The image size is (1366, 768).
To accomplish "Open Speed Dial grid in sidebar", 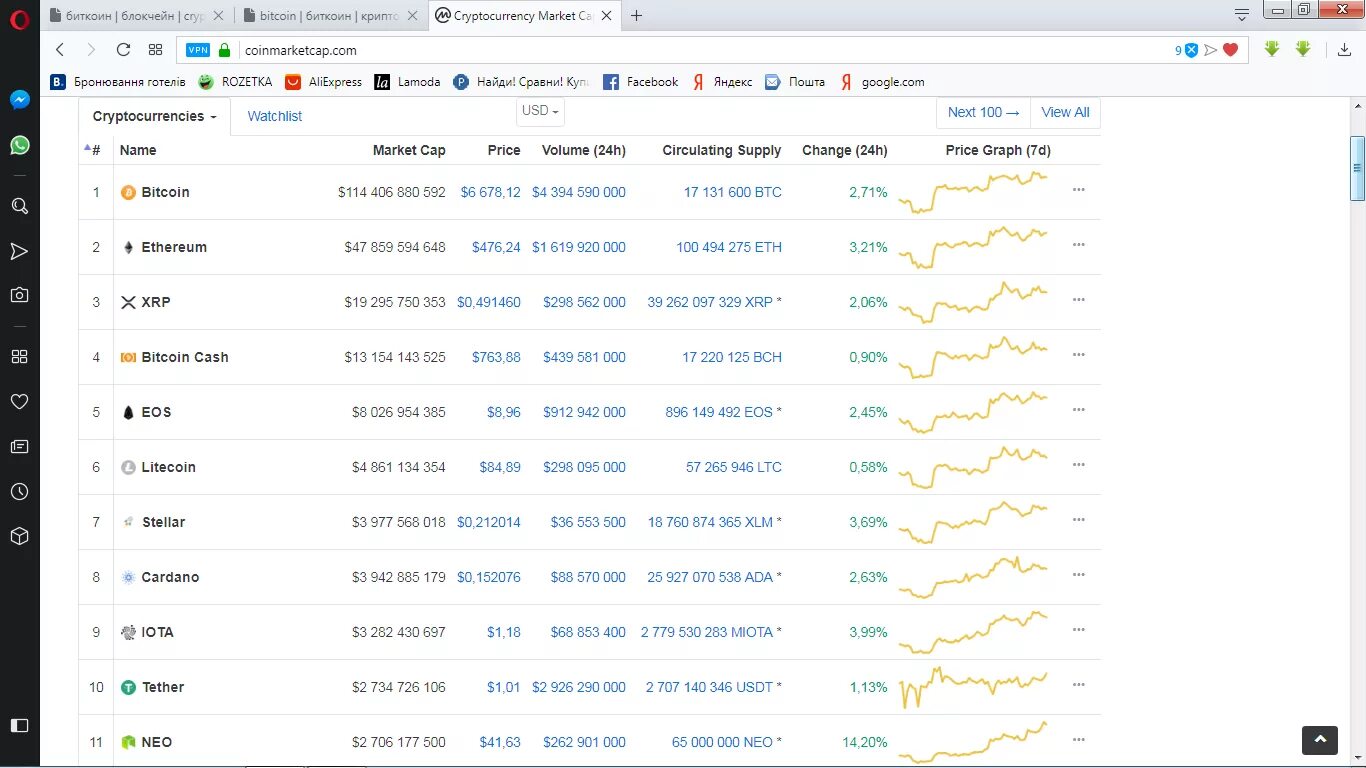I will (19, 356).
